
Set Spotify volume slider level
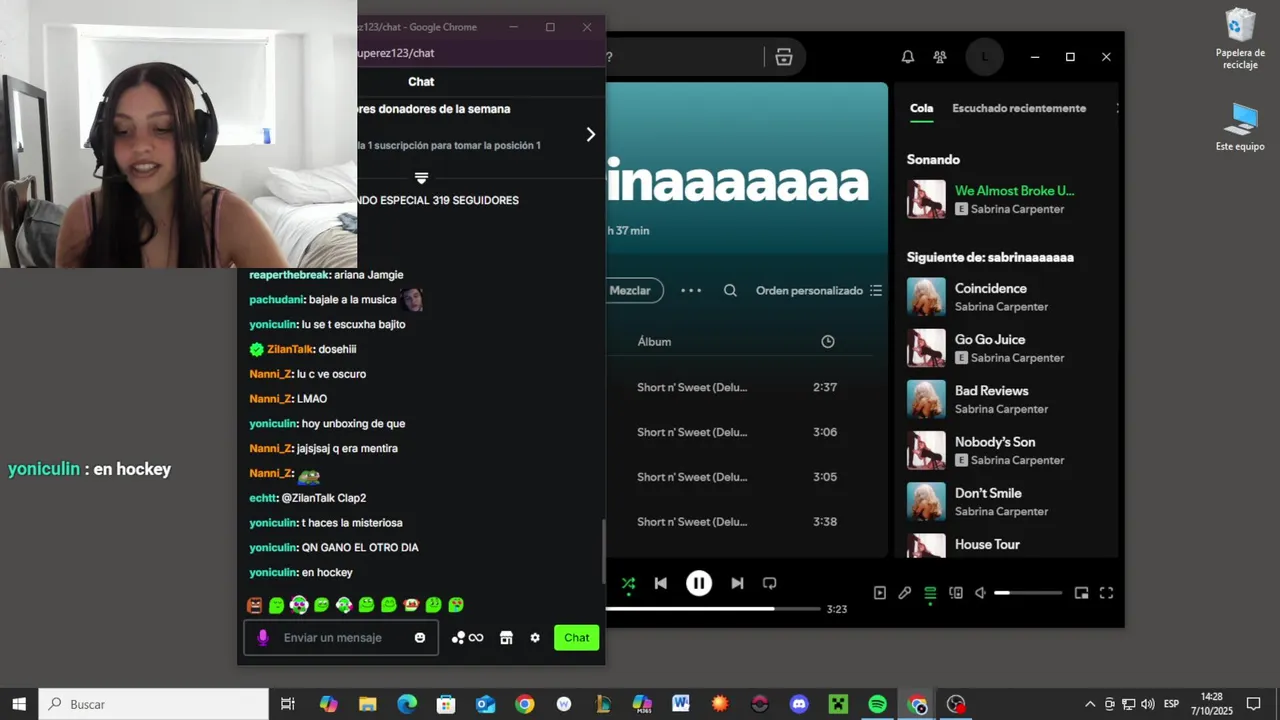pyautogui.click(x=1028, y=593)
